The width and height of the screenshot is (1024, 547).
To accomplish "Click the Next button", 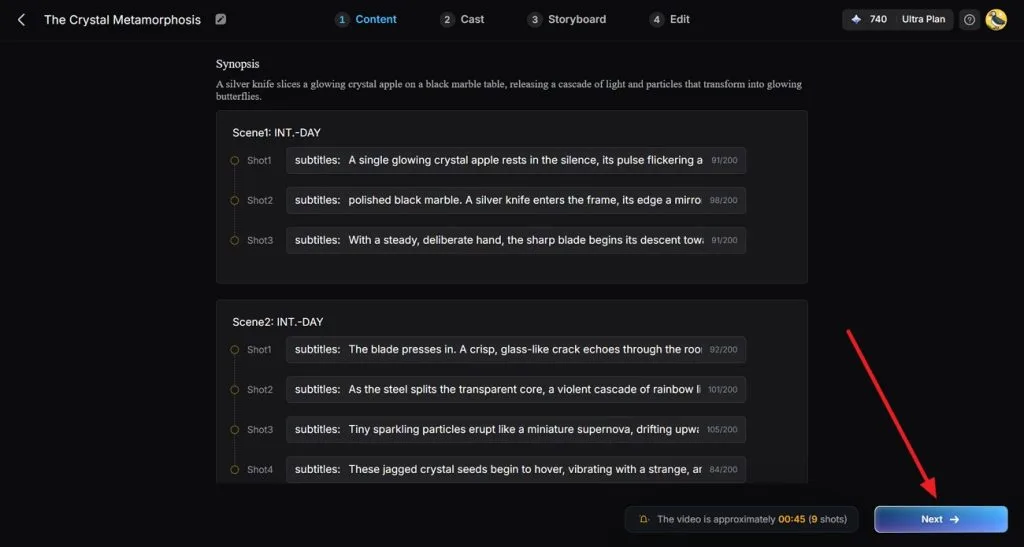I will click(941, 520).
